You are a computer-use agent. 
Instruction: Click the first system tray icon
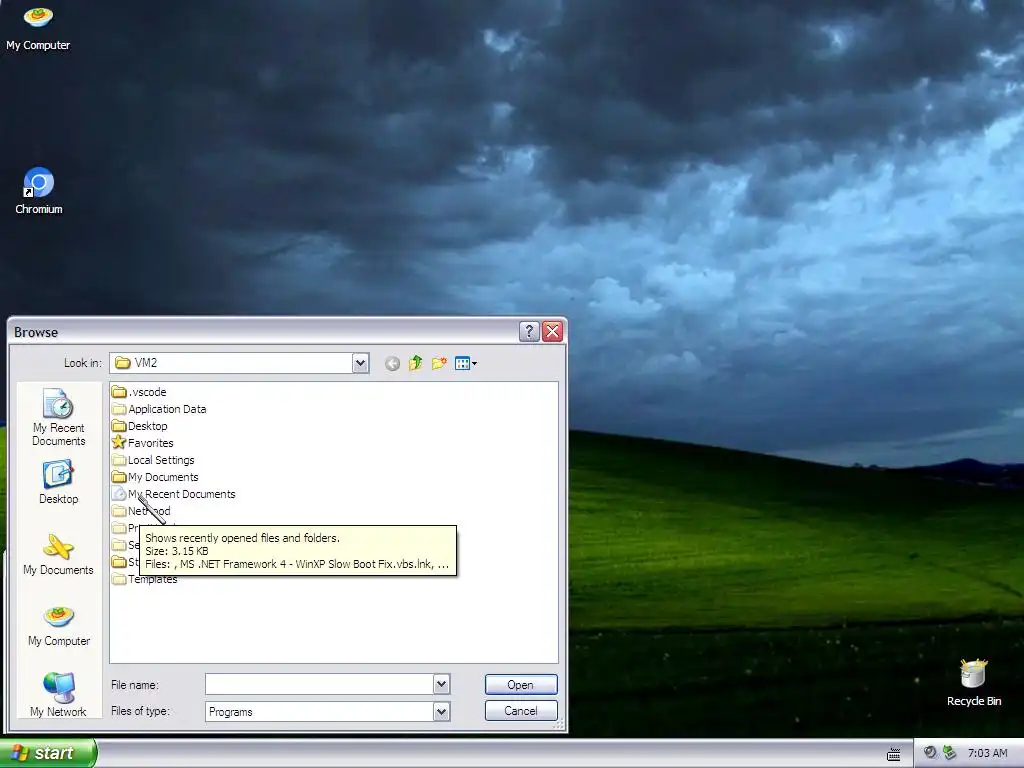[930, 753]
